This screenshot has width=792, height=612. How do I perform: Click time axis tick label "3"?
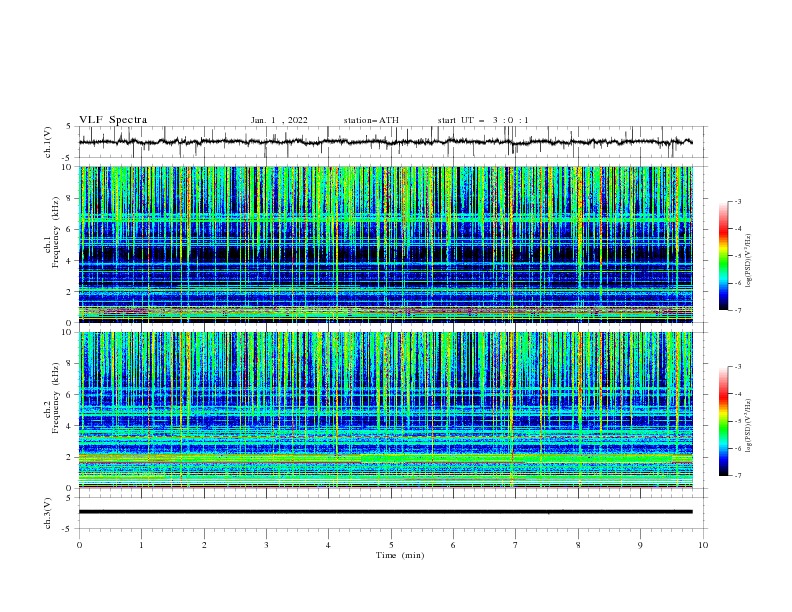[266, 545]
